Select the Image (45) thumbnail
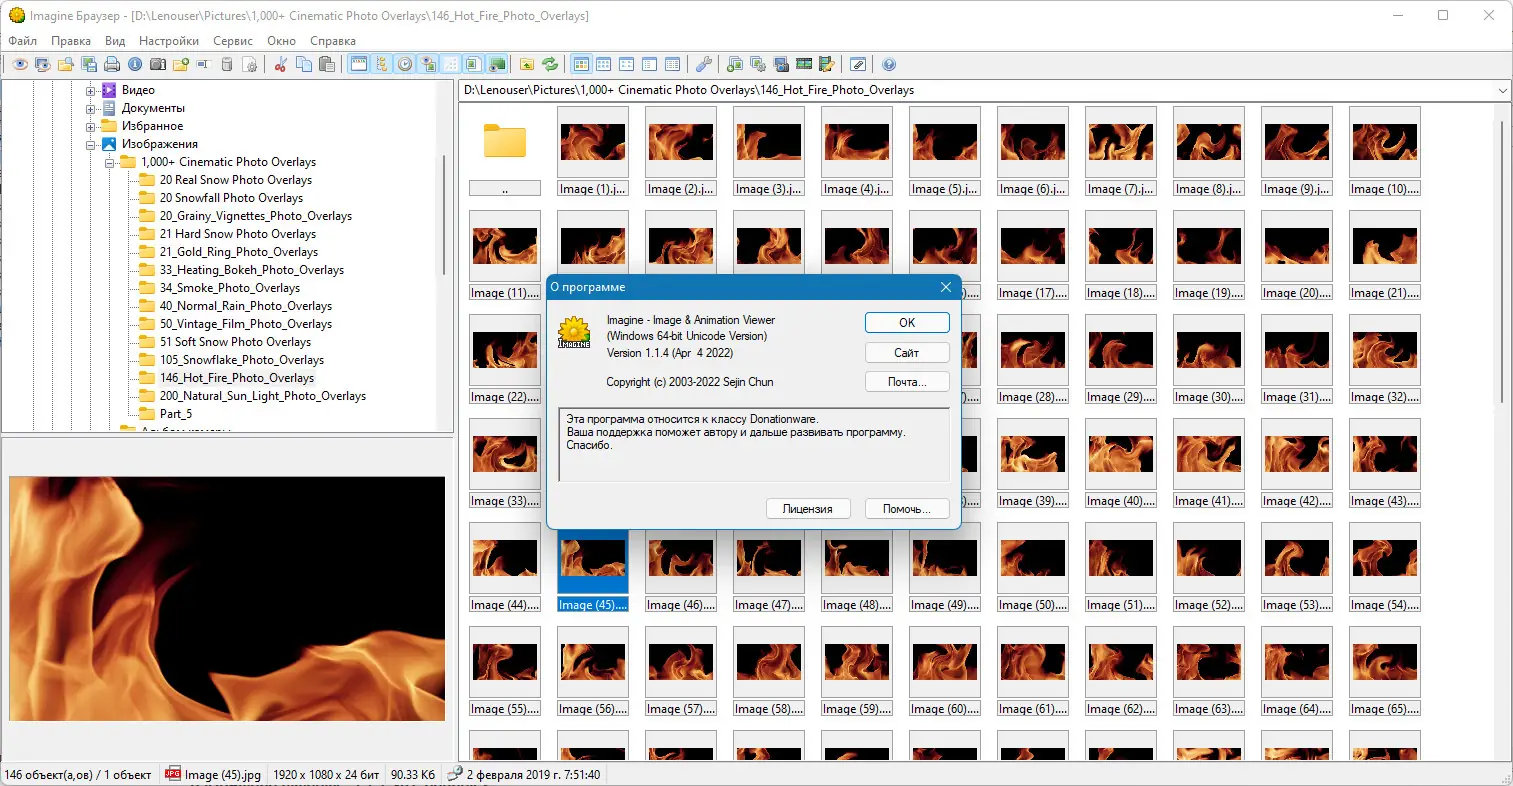 click(593, 567)
